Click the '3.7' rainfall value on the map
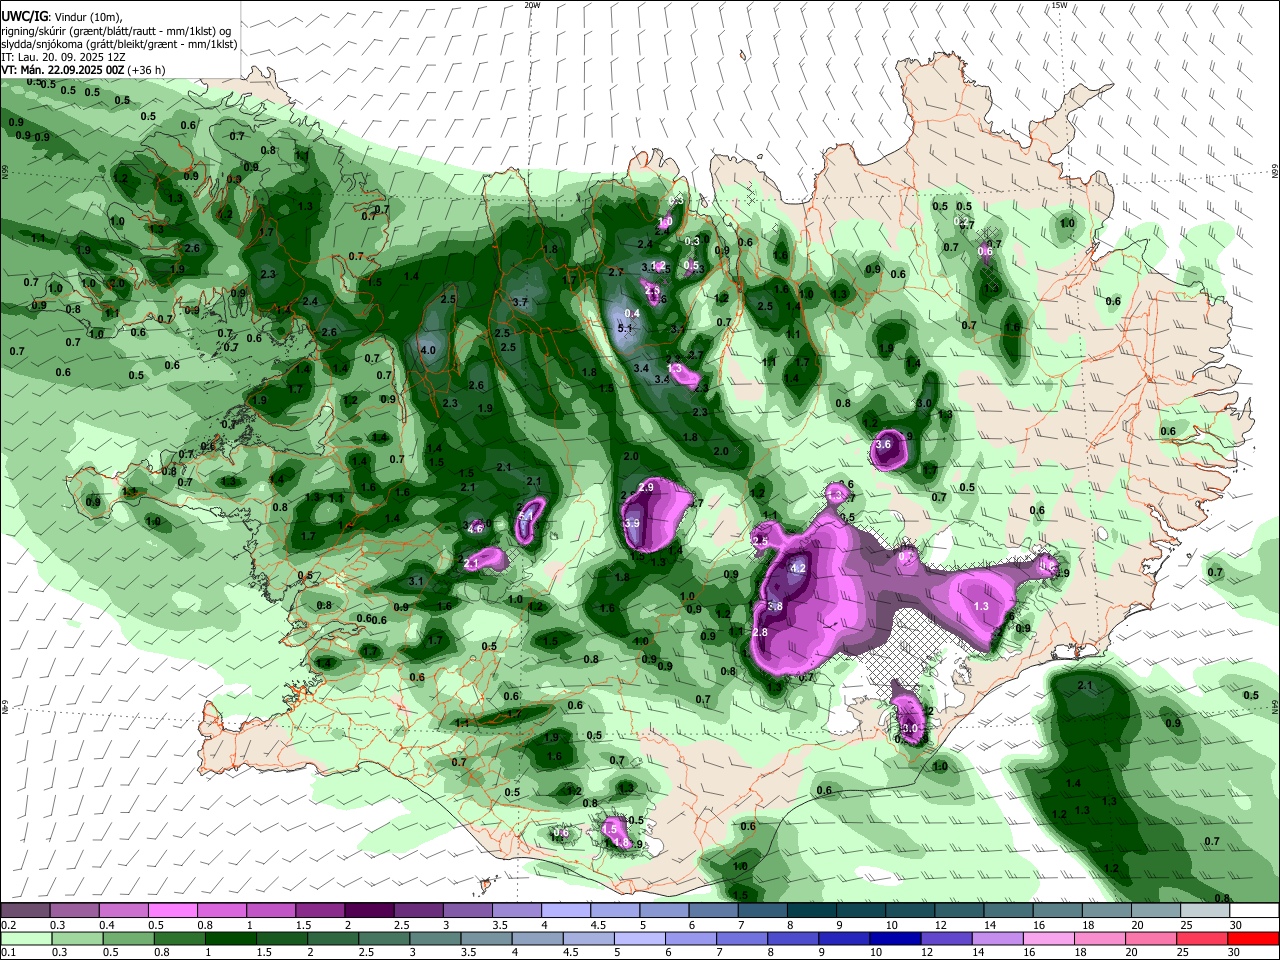 [x=520, y=302]
